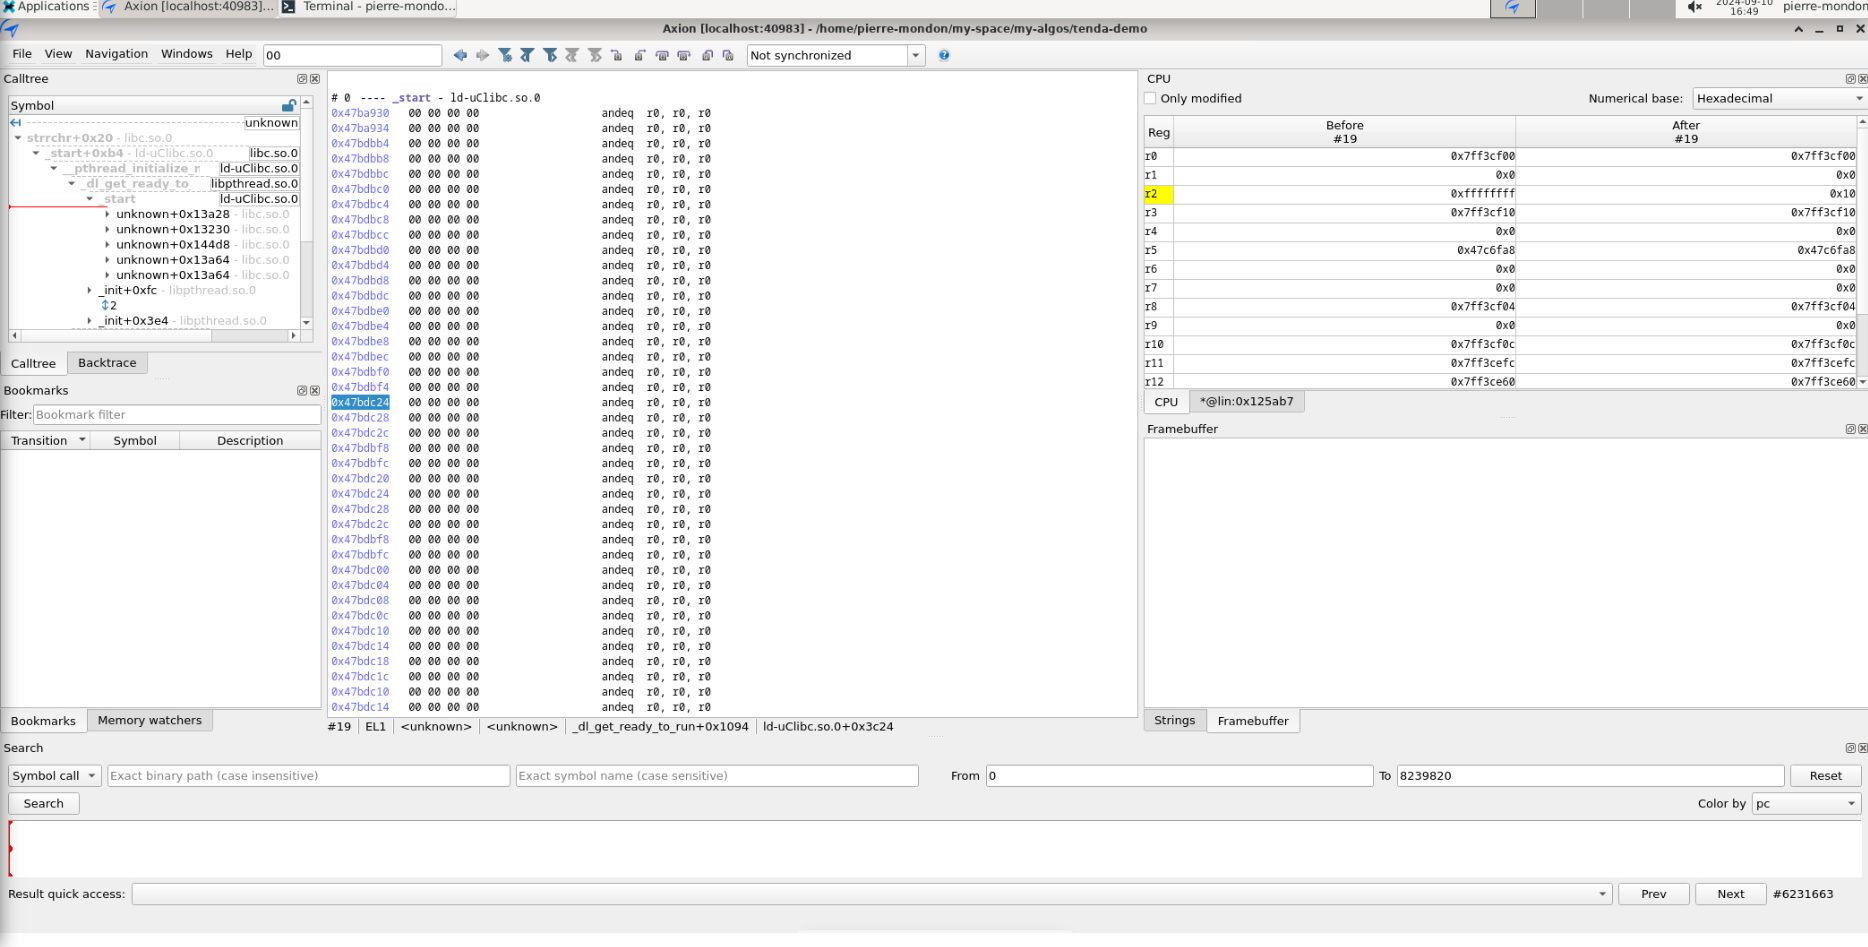Close the Search panel
Viewport: 1868px width, 947px height.
click(x=1862, y=748)
